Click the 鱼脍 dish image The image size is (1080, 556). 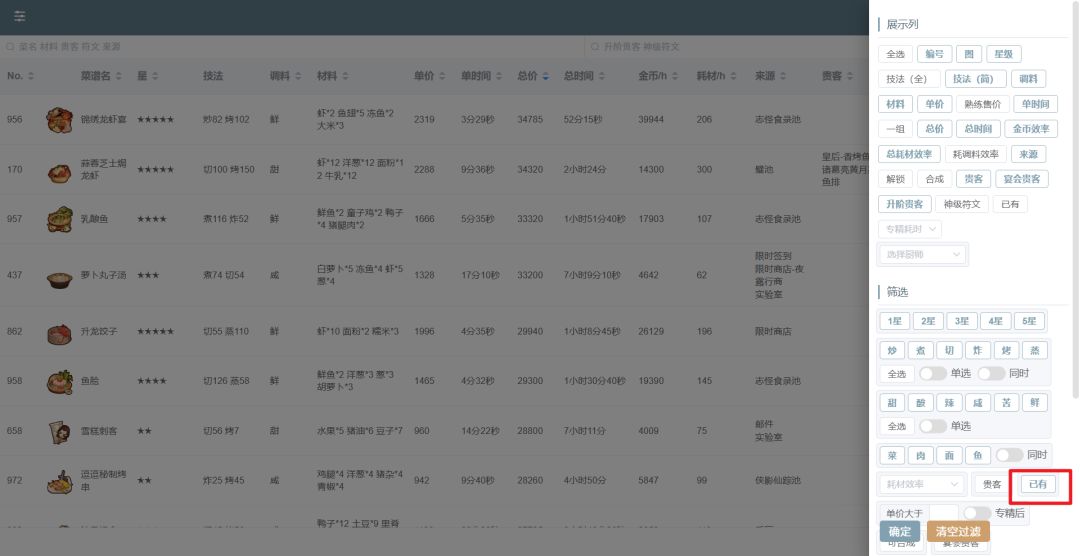(x=59, y=381)
